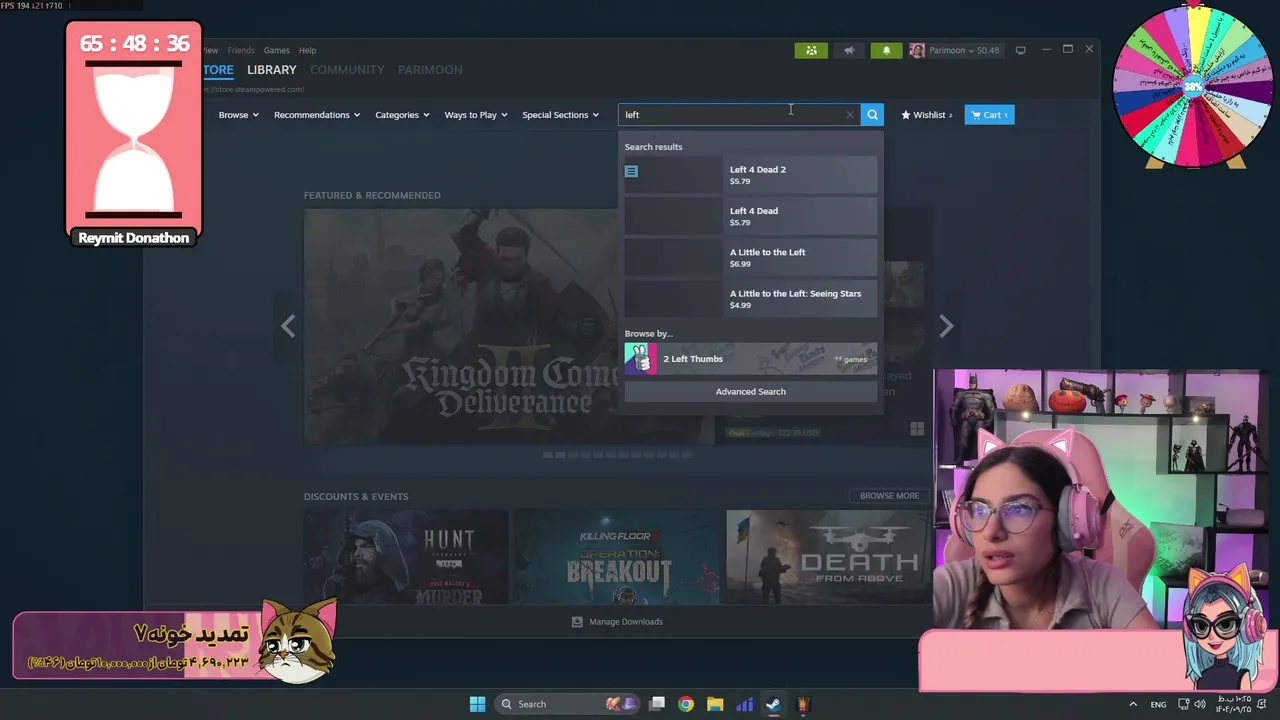Click the Manage Downloads icon

point(577,622)
